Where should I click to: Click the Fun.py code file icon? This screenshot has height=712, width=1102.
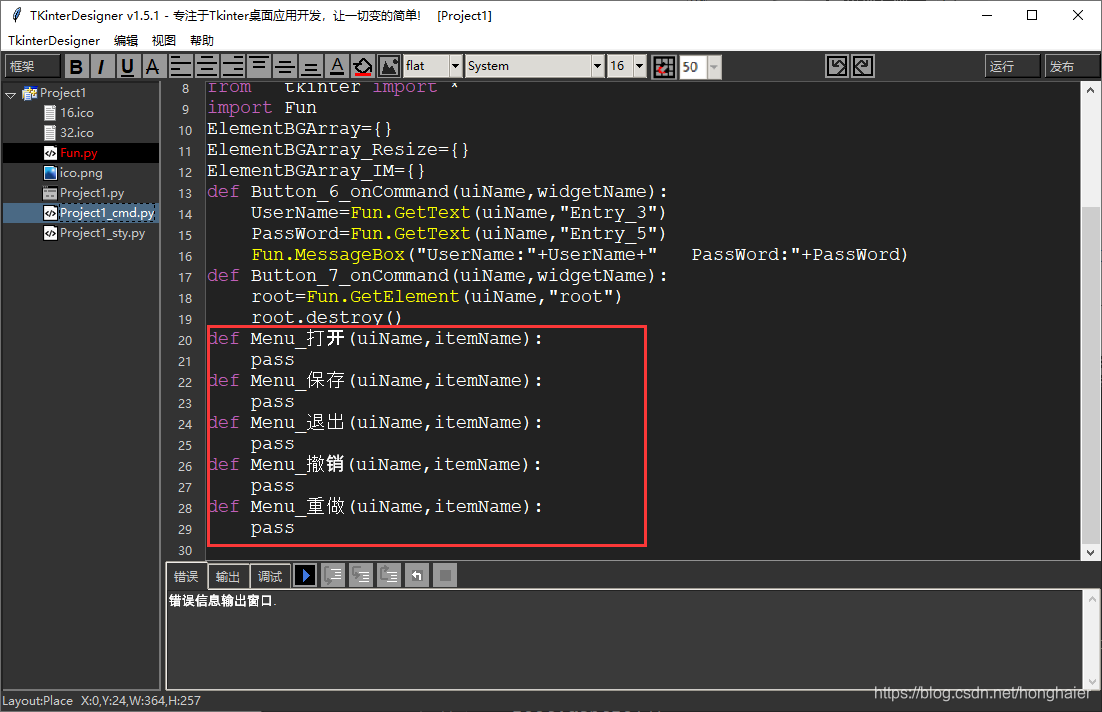click(50, 153)
